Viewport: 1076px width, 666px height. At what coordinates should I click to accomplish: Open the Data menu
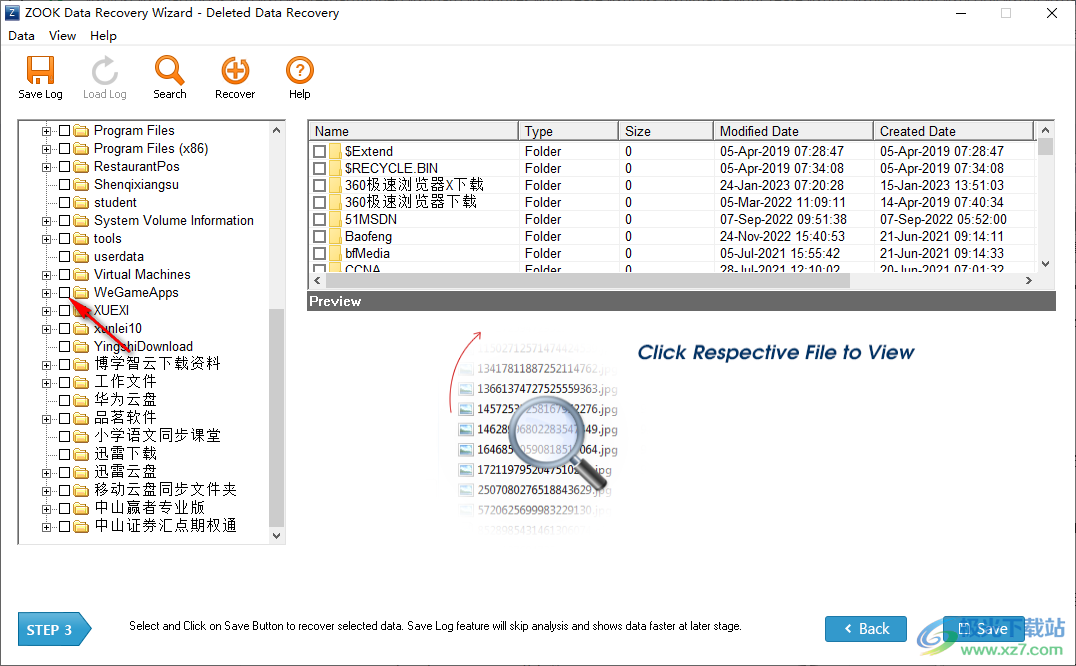pos(21,35)
